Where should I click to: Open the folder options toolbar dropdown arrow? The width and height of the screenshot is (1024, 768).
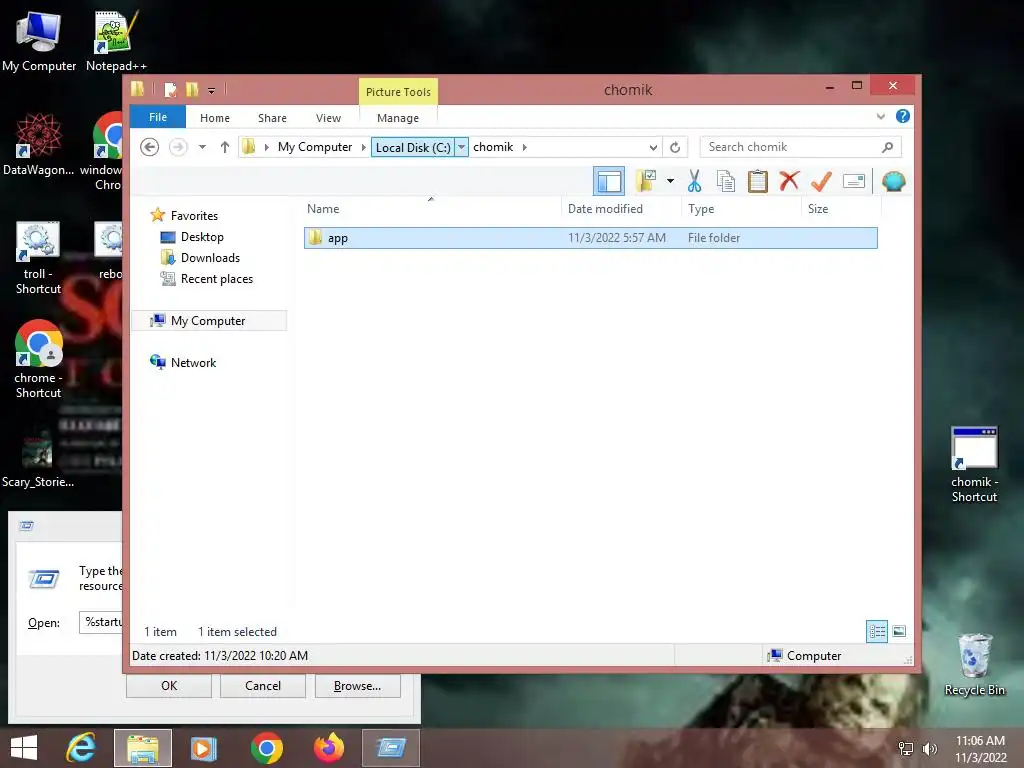(x=670, y=181)
